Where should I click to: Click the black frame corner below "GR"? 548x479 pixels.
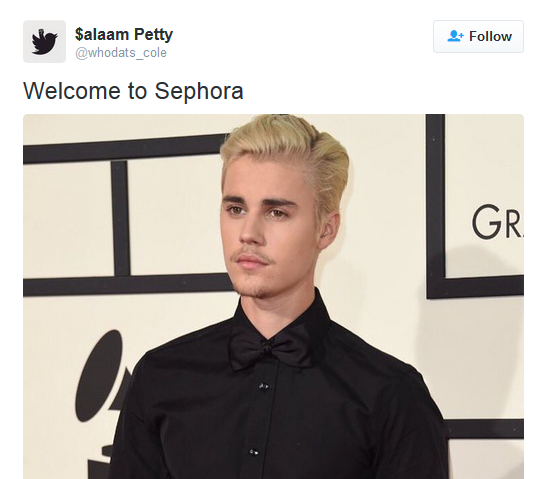tap(439, 286)
